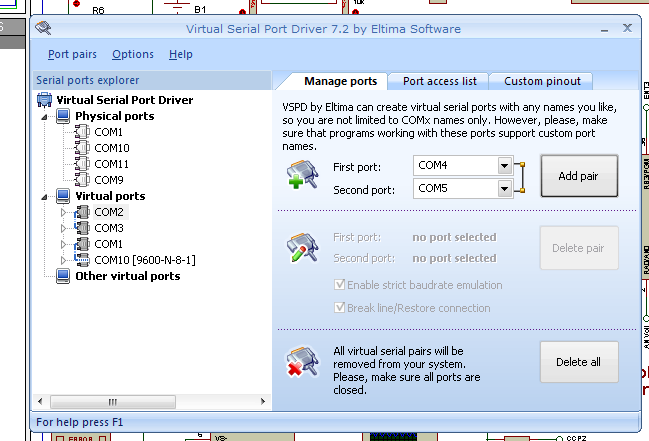Click the Delete all button
This screenshot has height=441, width=649.
click(579, 361)
